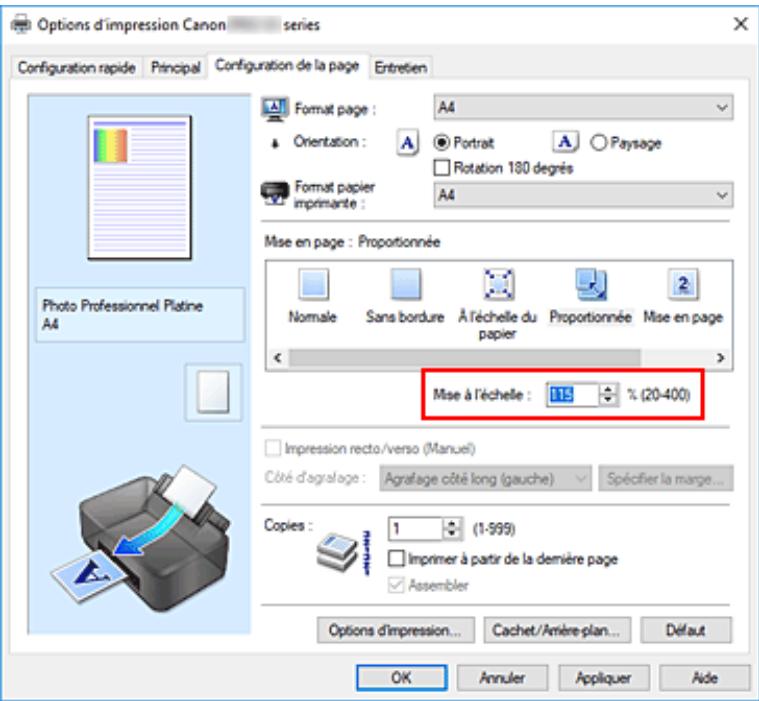Pick the Proportionnée layout icon

pos(591,284)
